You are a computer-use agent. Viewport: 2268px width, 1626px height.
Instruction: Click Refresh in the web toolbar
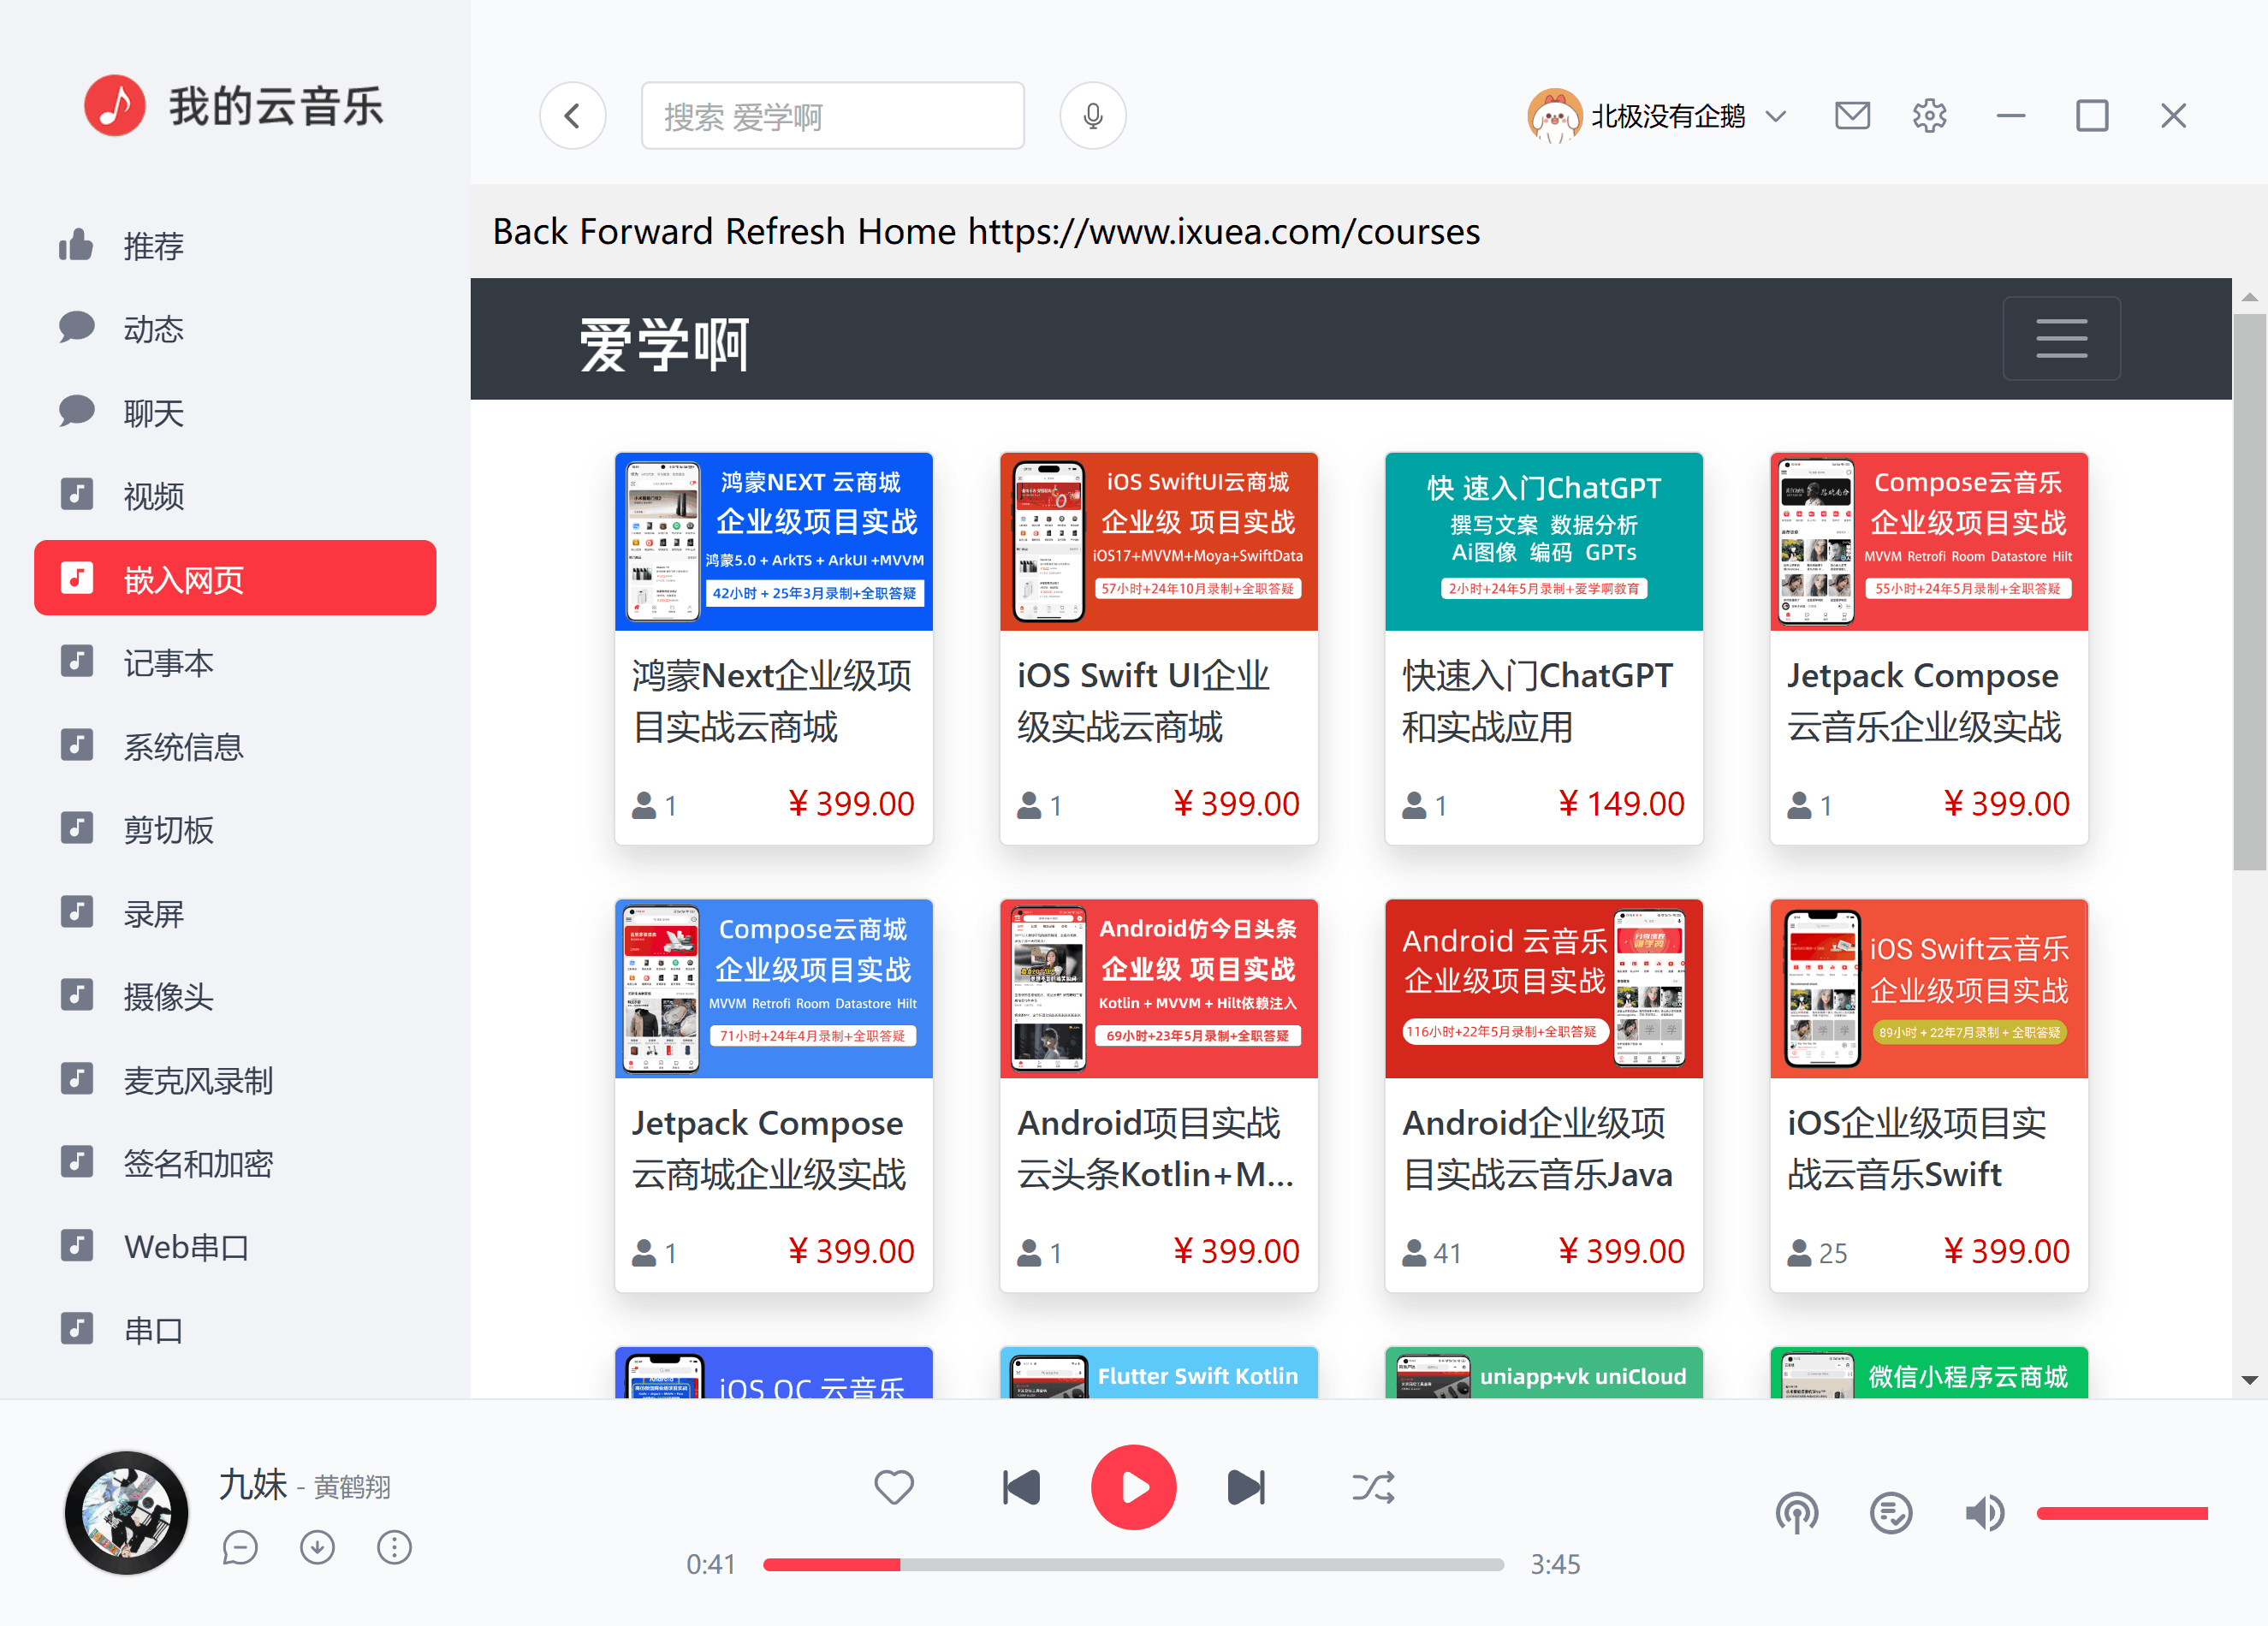pyautogui.click(x=785, y=232)
